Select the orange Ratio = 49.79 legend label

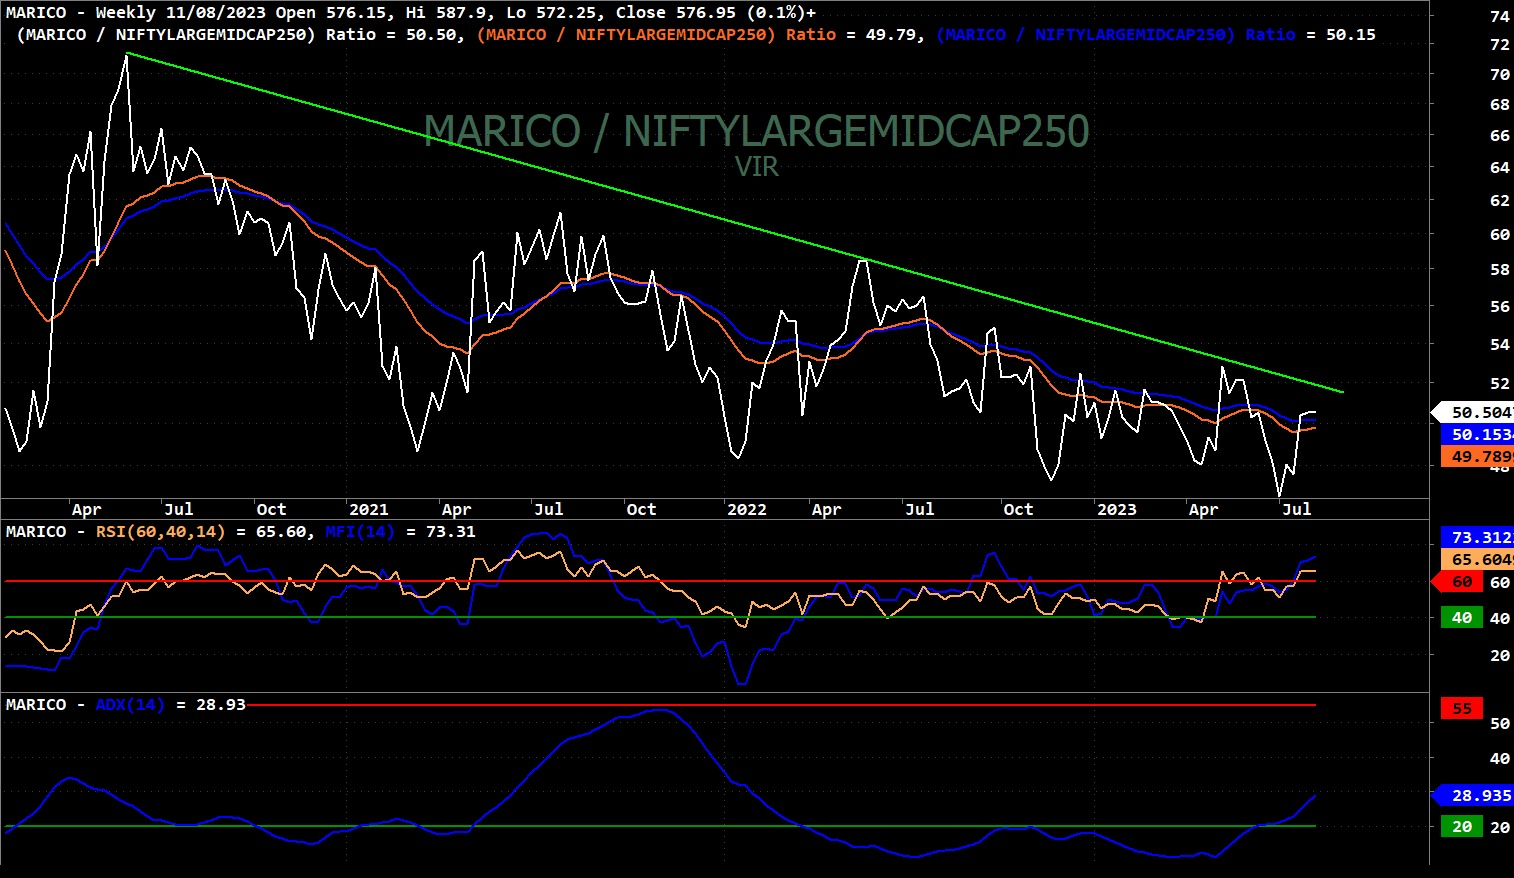pos(701,35)
